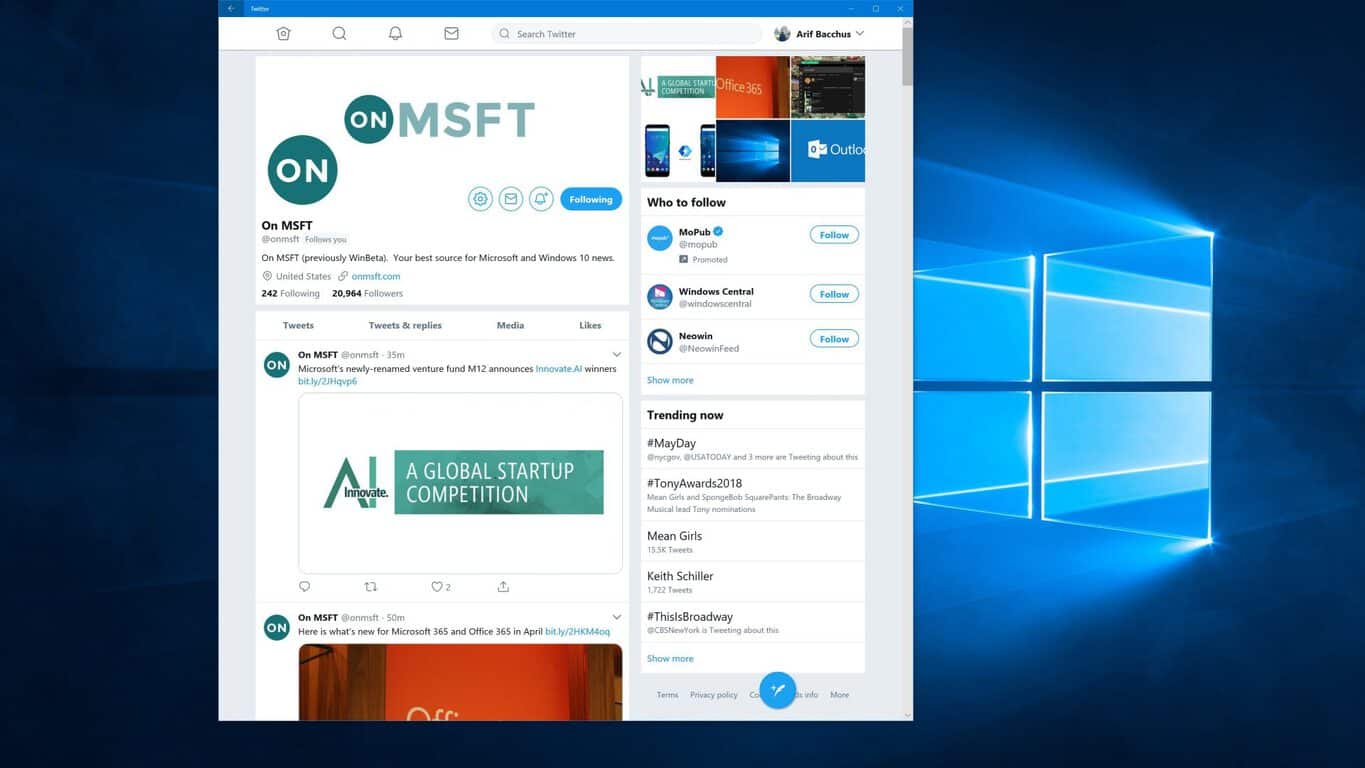
Task: Open the Notifications bell icon
Action: coord(395,34)
